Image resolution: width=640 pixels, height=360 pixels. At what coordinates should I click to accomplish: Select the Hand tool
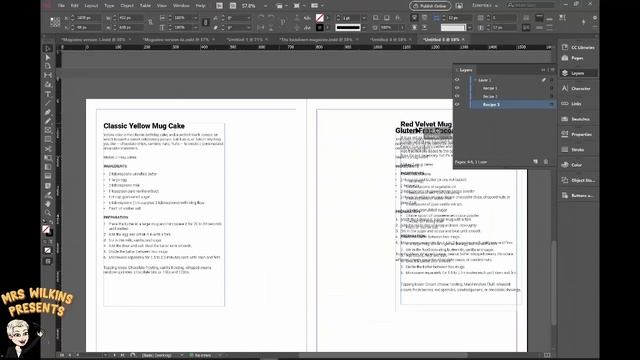[48, 204]
